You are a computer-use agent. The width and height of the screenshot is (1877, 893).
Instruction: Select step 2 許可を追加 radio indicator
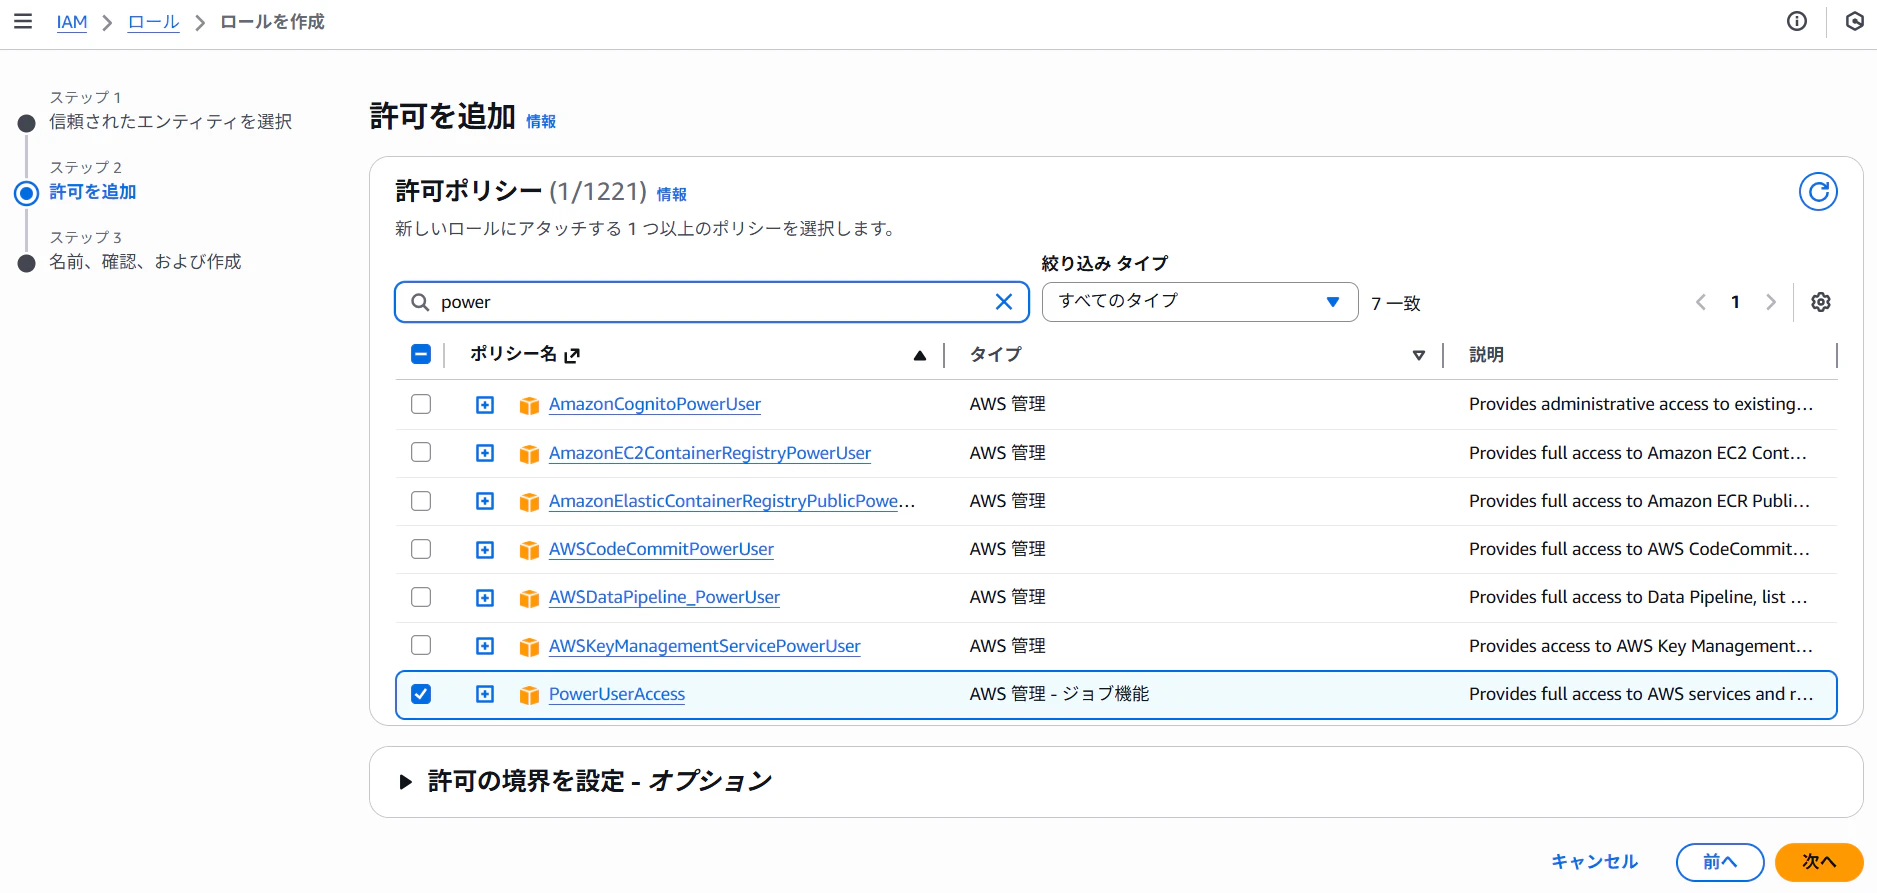[27, 193]
